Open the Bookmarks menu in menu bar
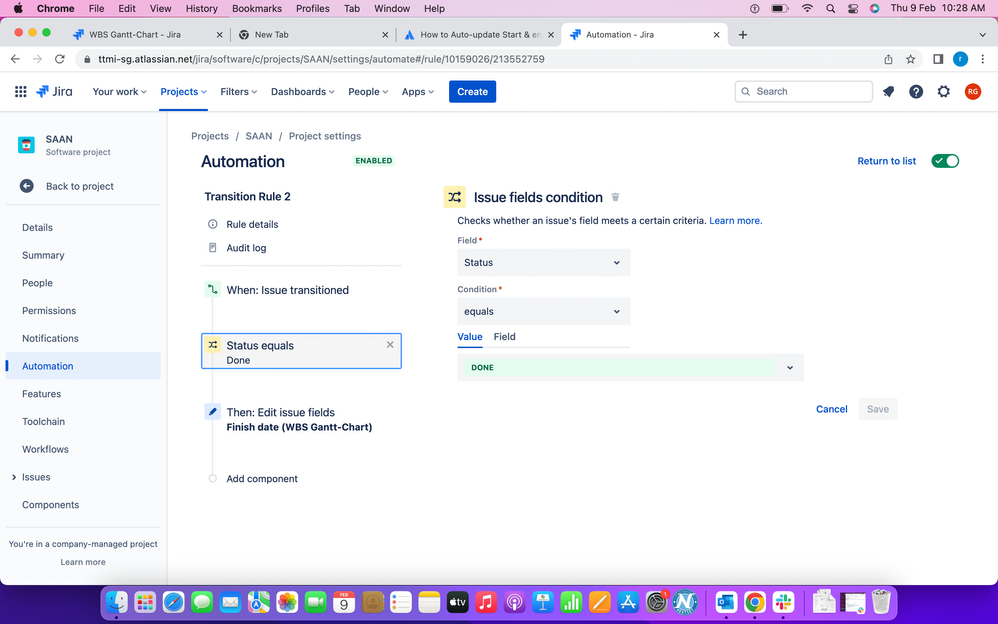The height and width of the screenshot is (624, 998). tap(257, 8)
